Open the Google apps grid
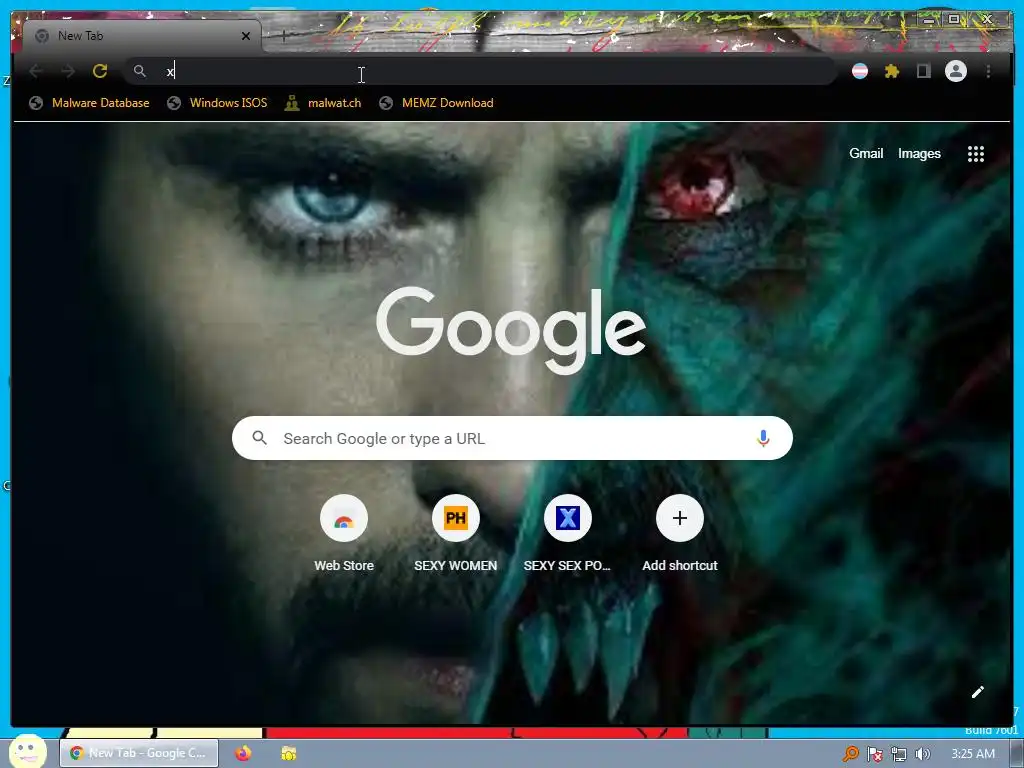The height and width of the screenshot is (768, 1024). point(976,154)
